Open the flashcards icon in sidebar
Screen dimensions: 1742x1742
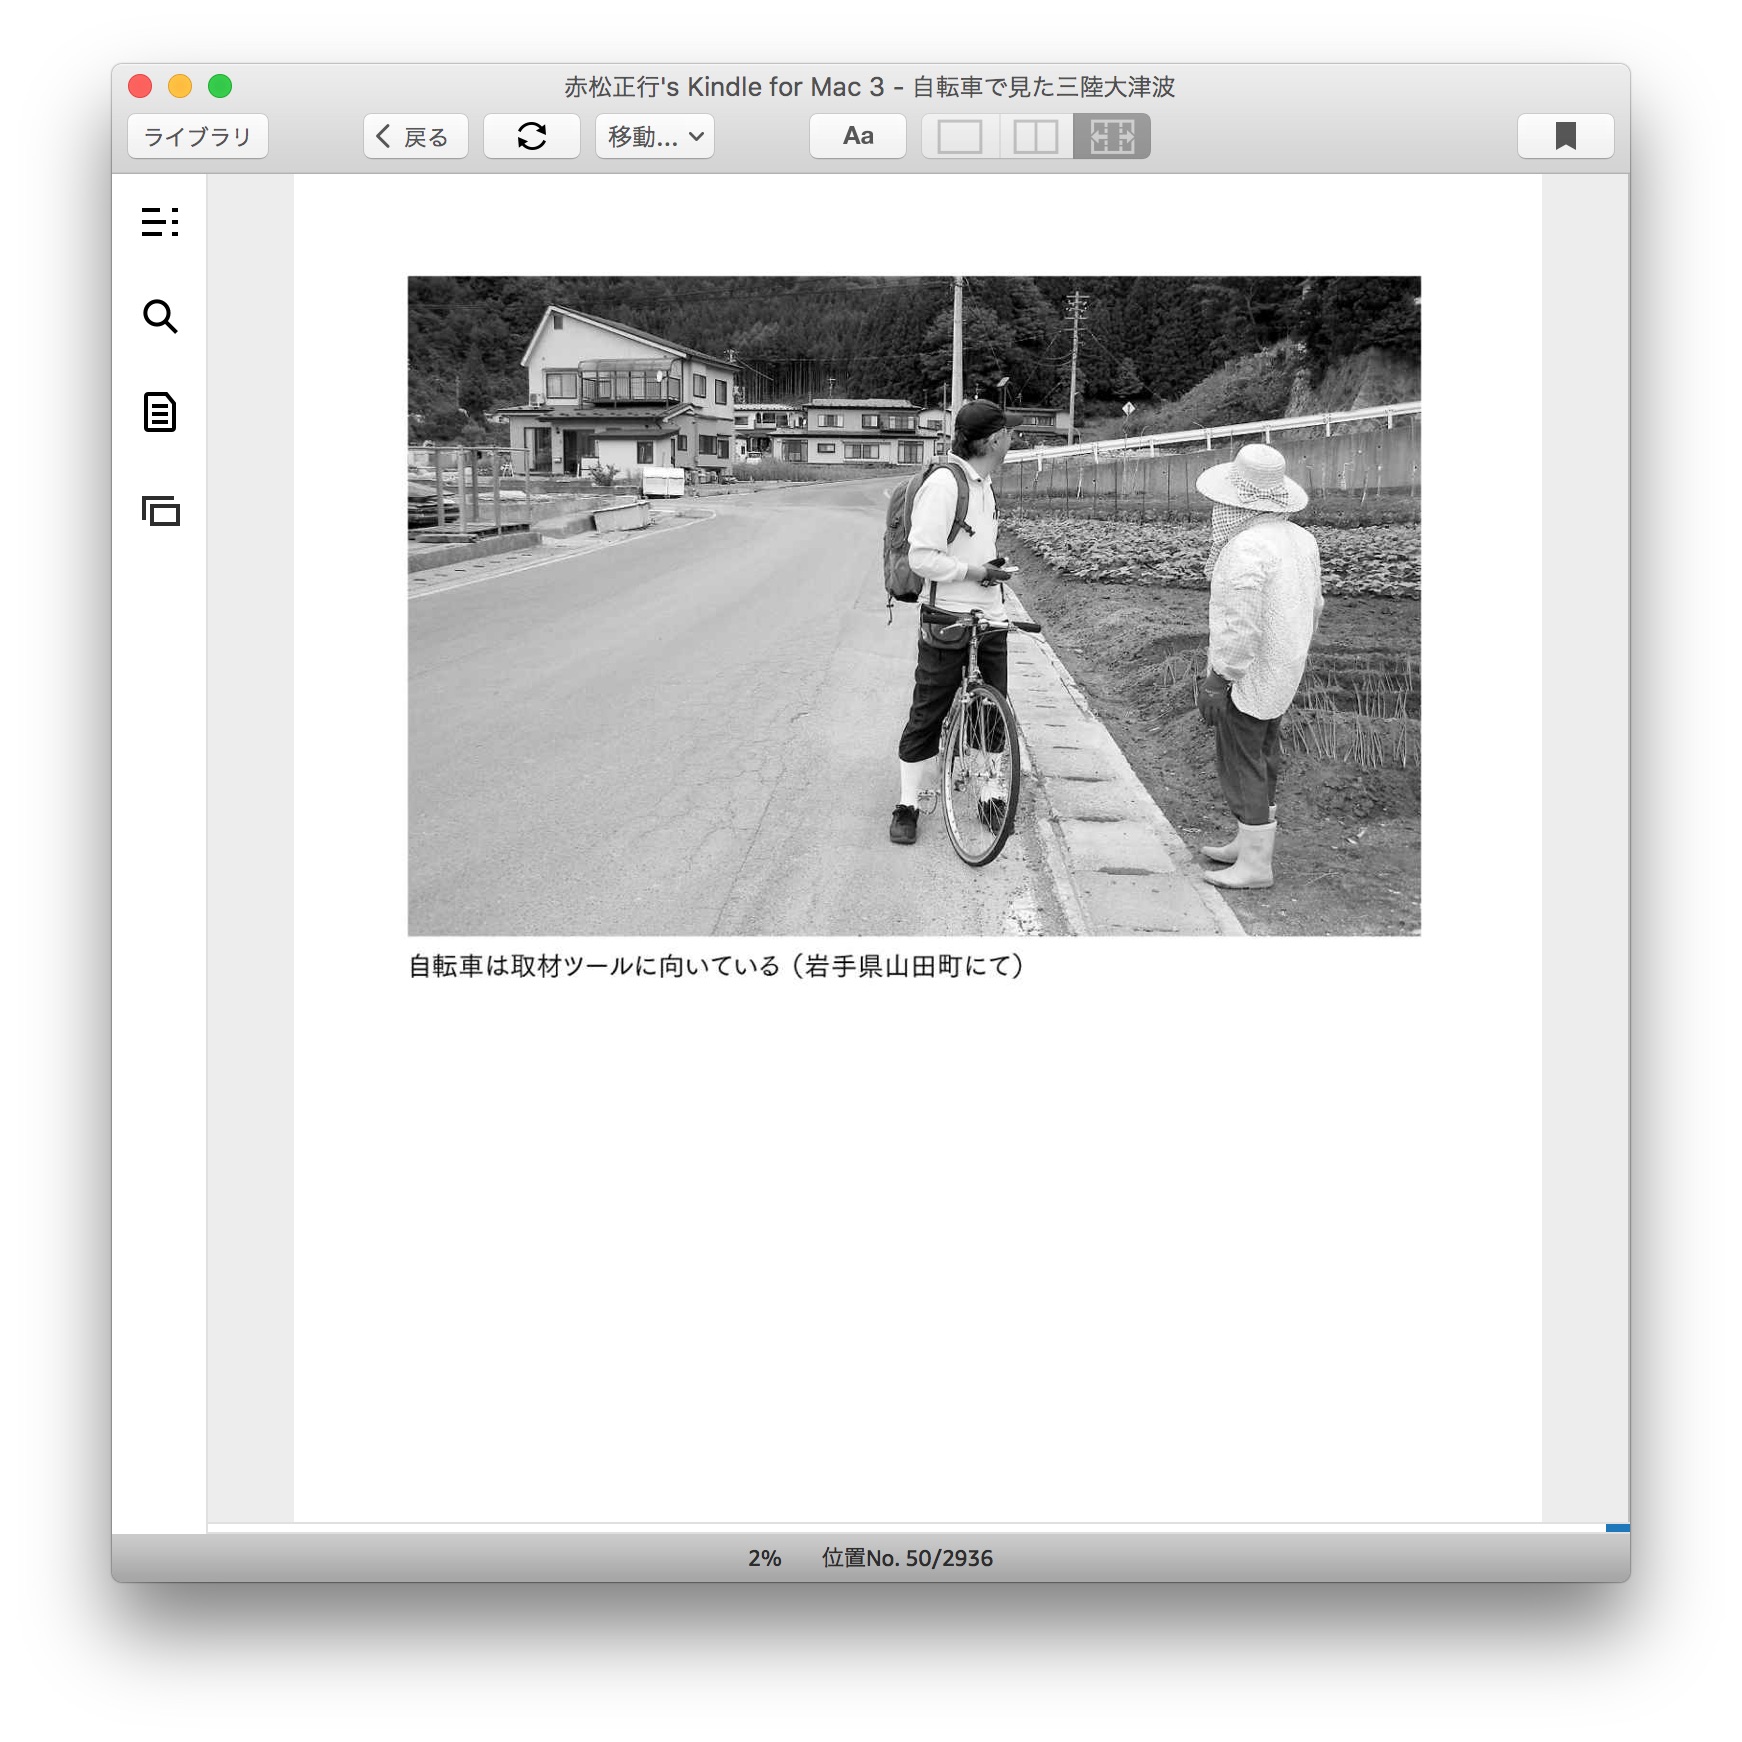click(x=160, y=511)
